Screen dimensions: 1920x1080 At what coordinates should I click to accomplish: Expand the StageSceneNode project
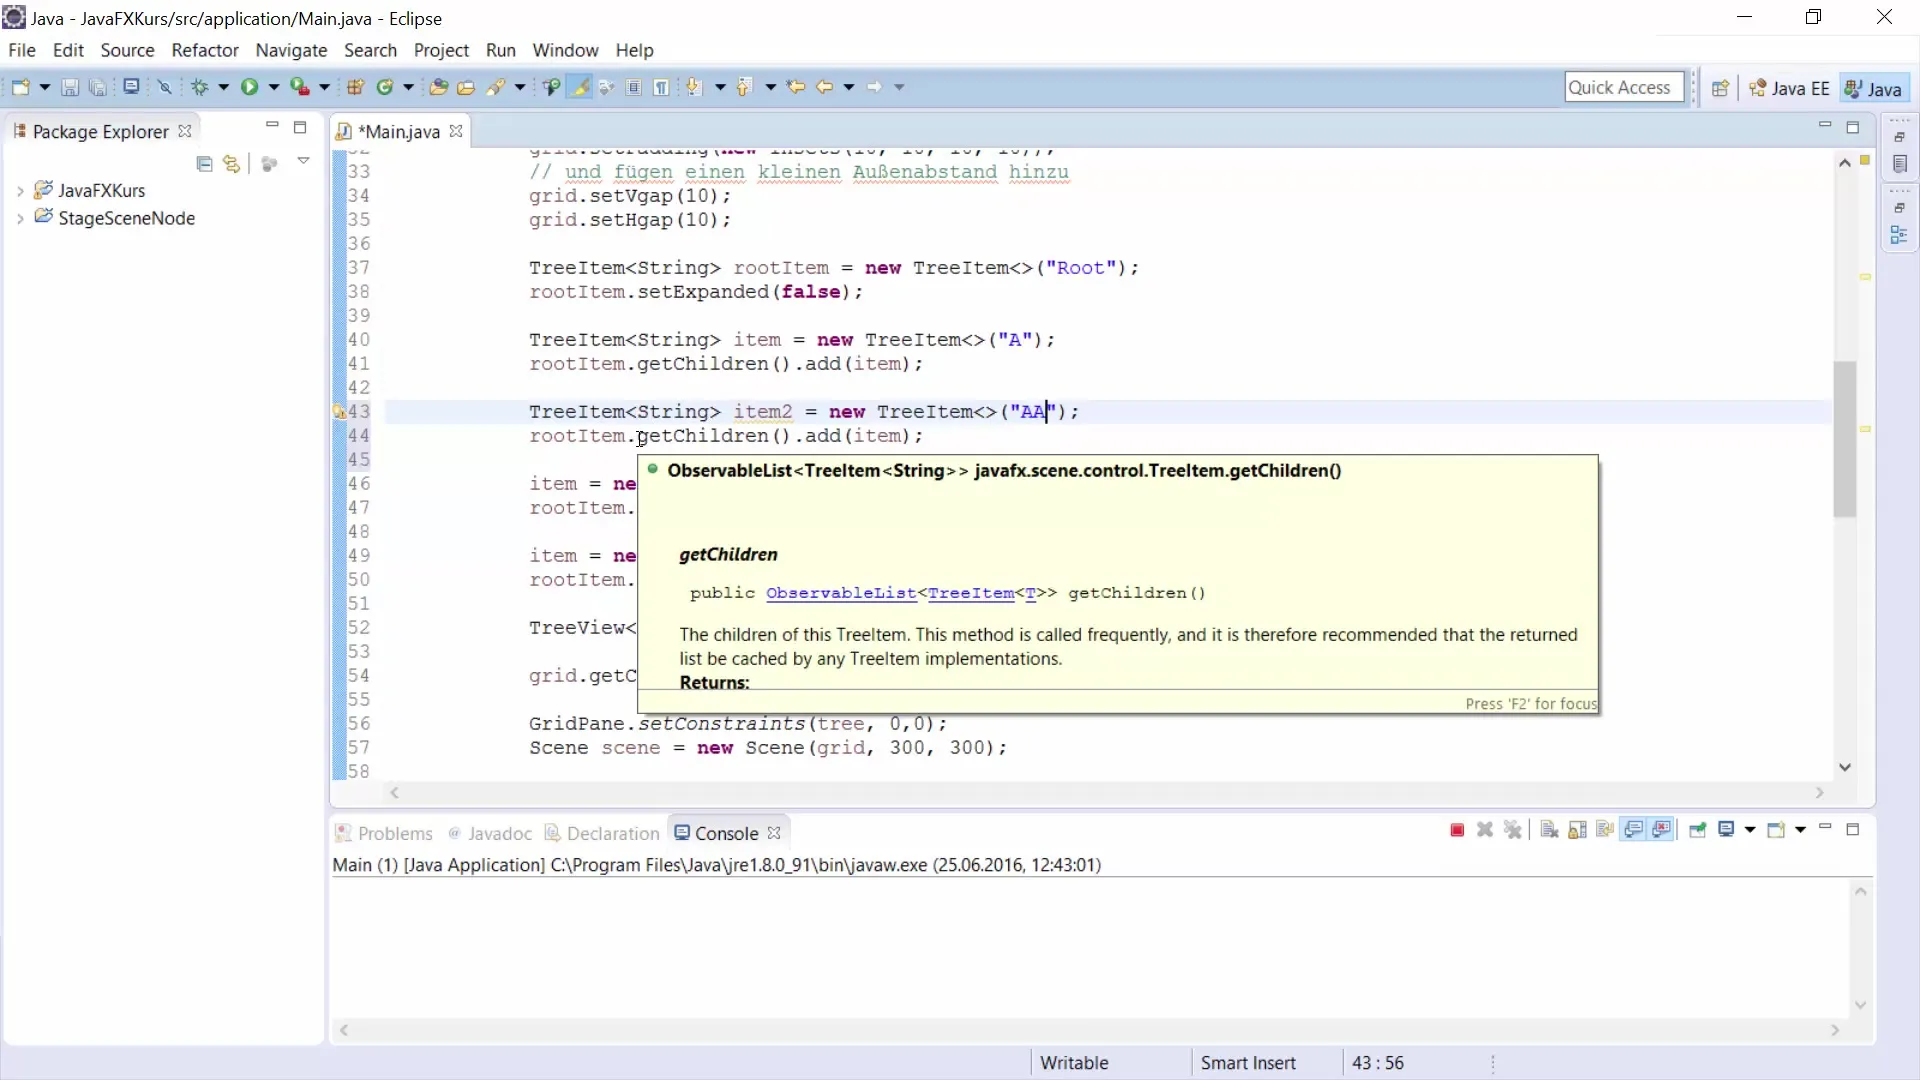click(20, 219)
